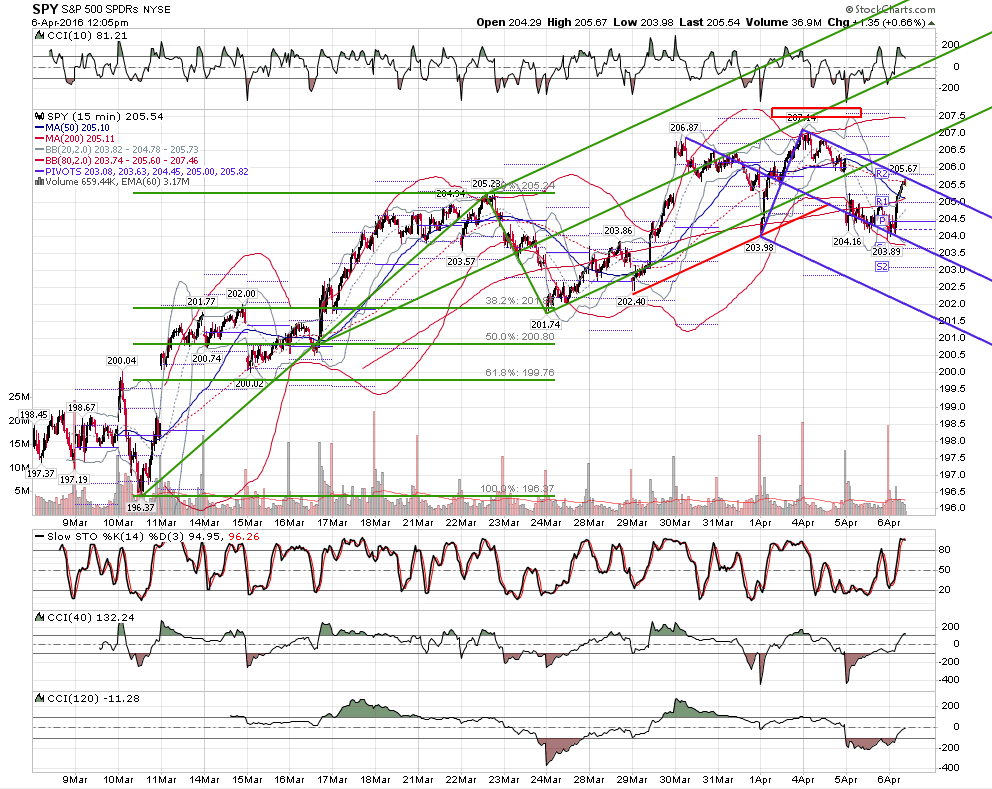Viewport: 992px width, 789px height.
Task: Click the 'SPY (15 min) 205.54' legend label
Action: (105, 116)
